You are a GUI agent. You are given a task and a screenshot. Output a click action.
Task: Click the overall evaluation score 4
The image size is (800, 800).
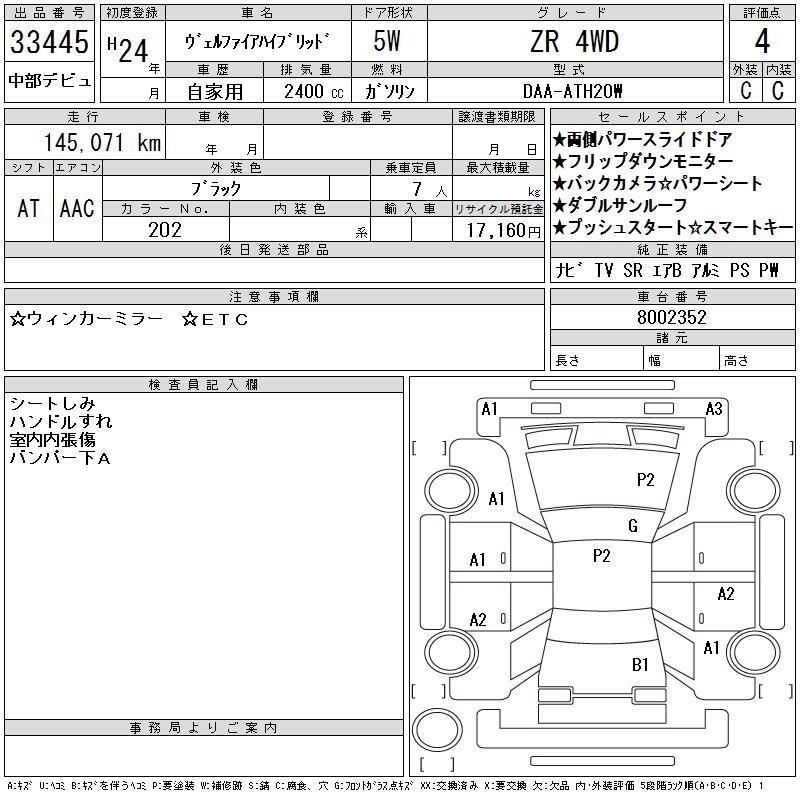(762, 41)
